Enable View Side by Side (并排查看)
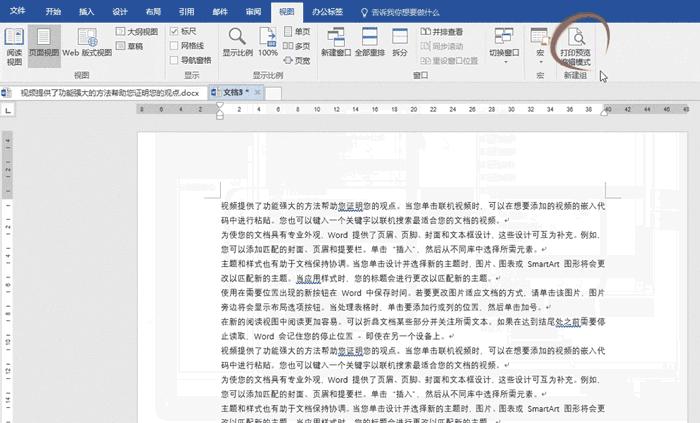700x423 pixels. [442, 32]
